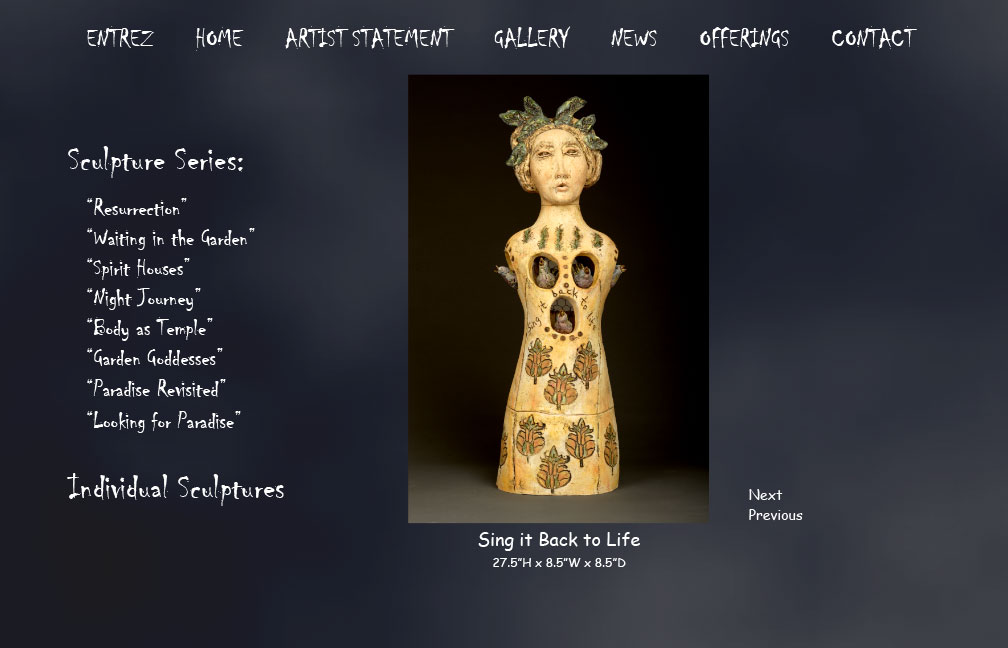Click Next to see following sculpture

(765, 495)
